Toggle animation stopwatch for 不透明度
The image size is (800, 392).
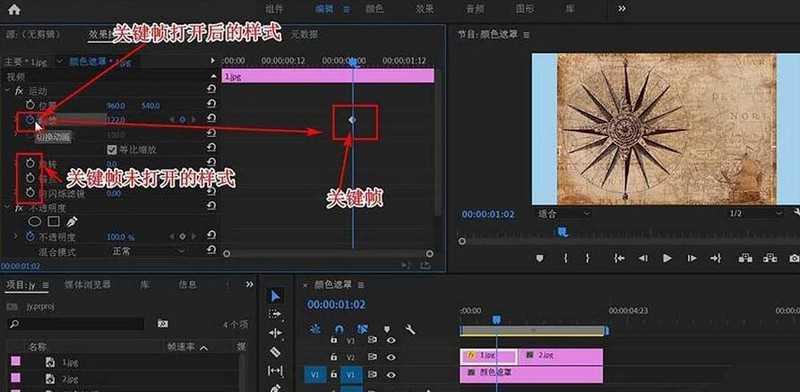click(x=30, y=236)
